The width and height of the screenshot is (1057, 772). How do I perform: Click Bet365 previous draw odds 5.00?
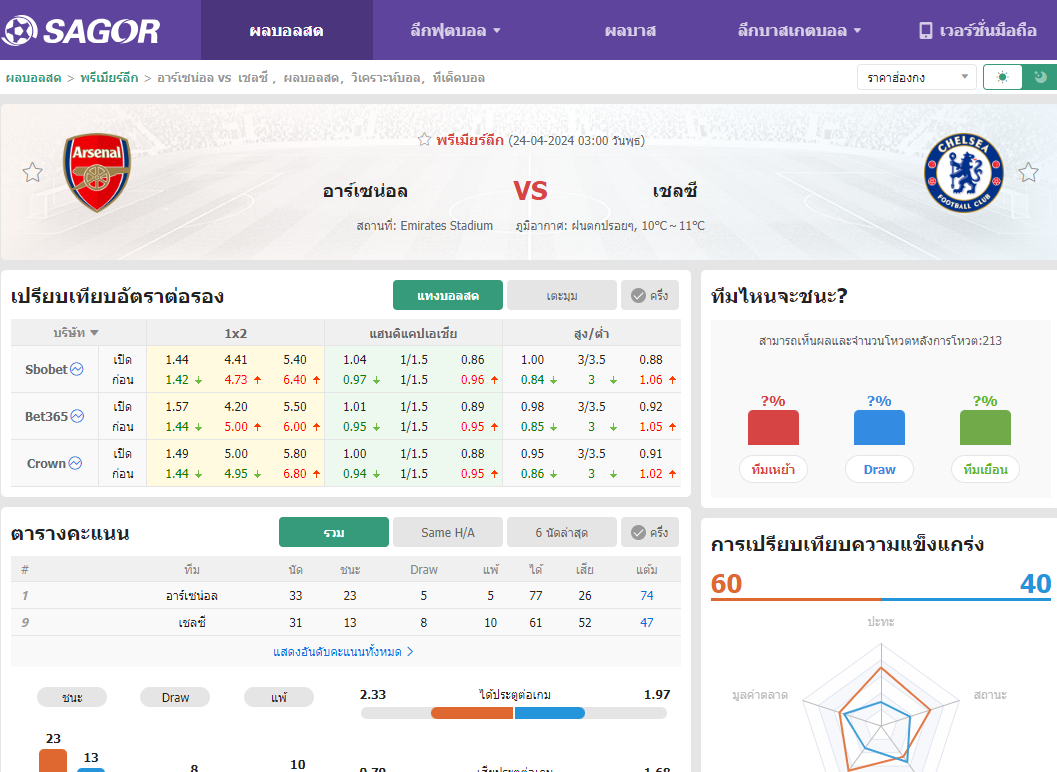pyautogui.click(x=236, y=427)
